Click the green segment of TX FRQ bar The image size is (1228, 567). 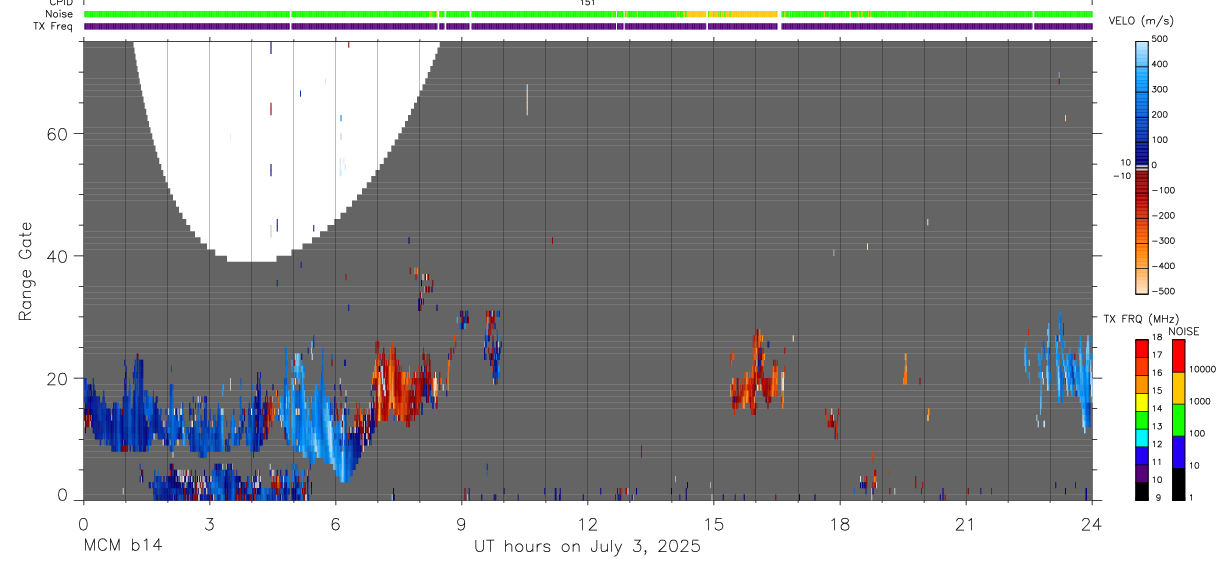tap(1142, 420)
